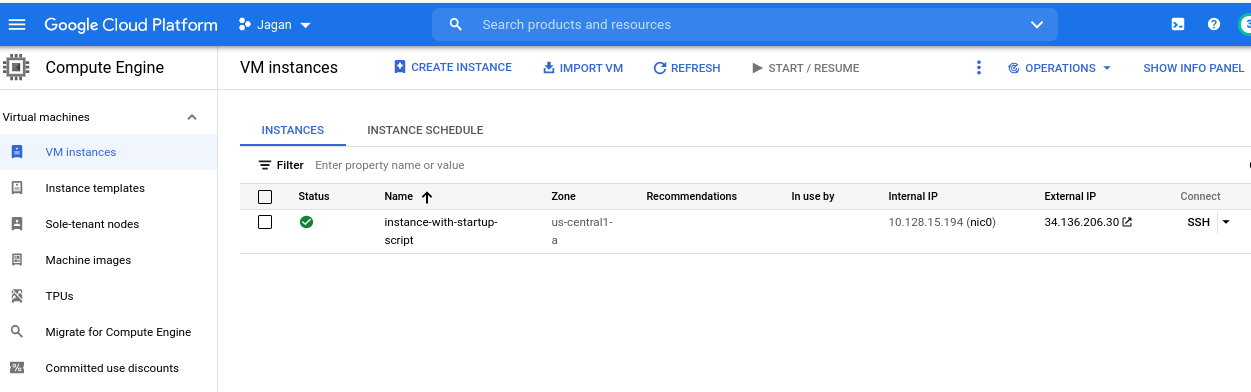1251x392 pixels.
Task: Click the VM instances sidebar icon
Action: (x=16, y=152)
